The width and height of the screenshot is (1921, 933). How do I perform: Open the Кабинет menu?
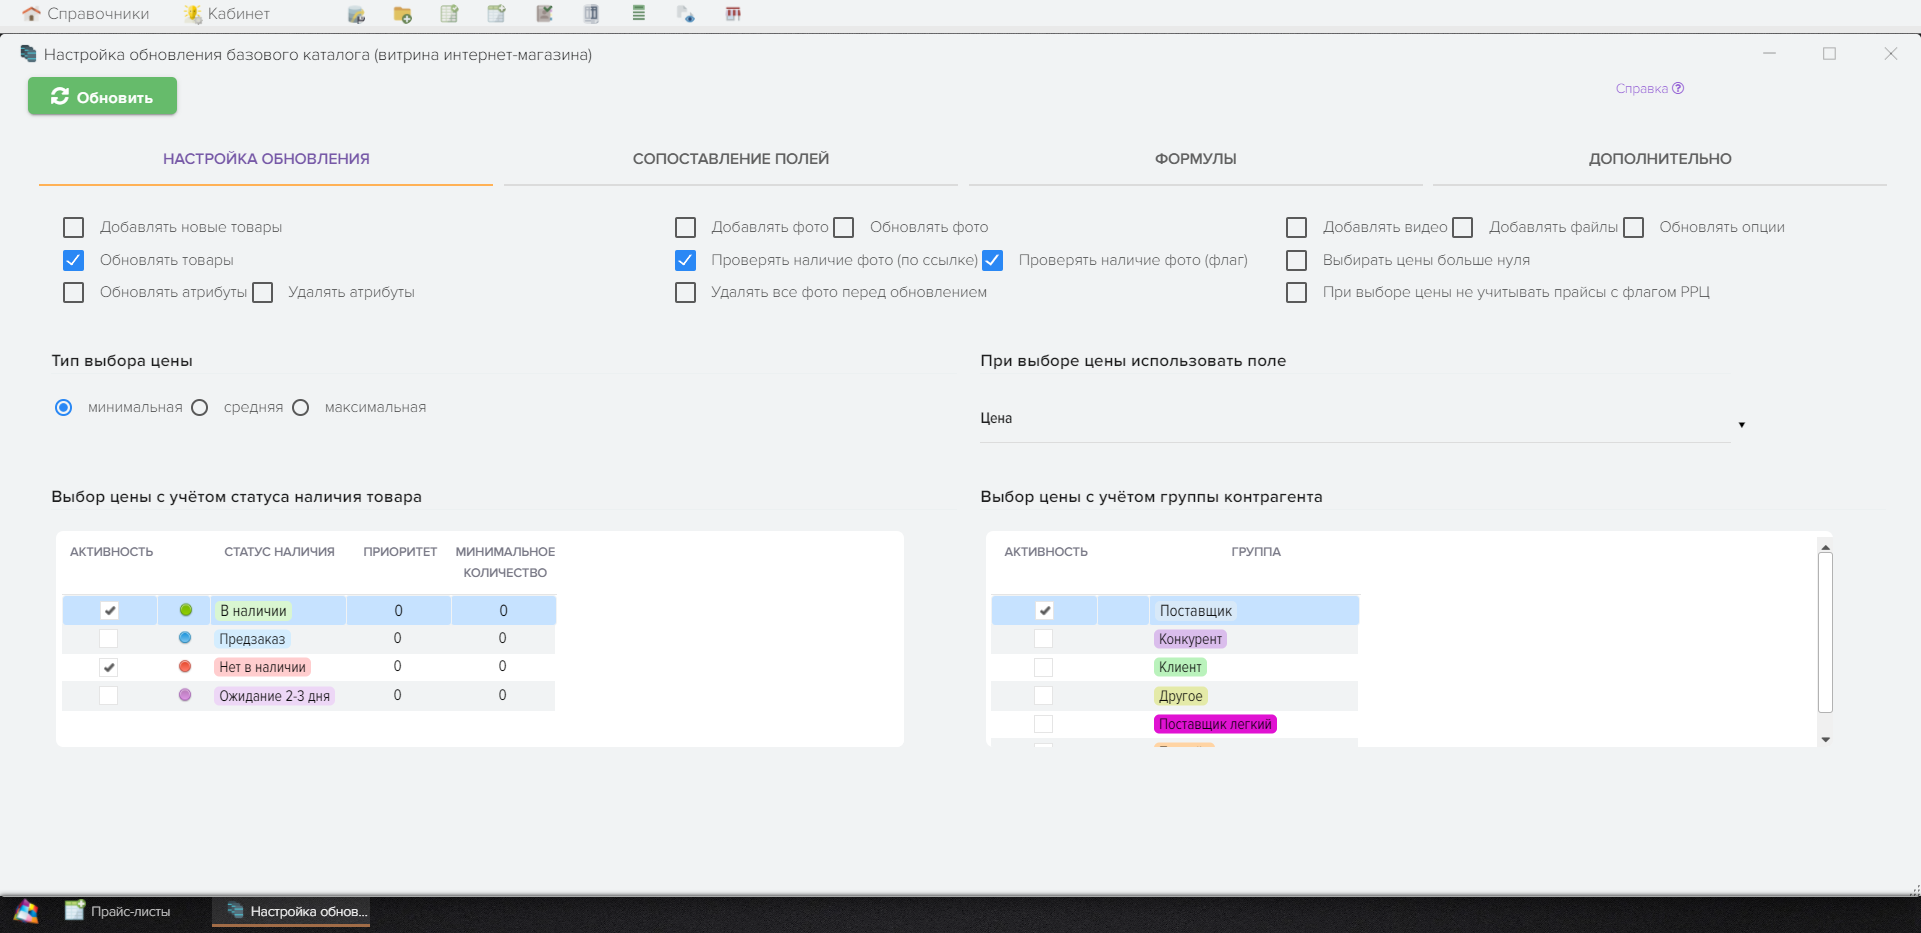(227, 14)
